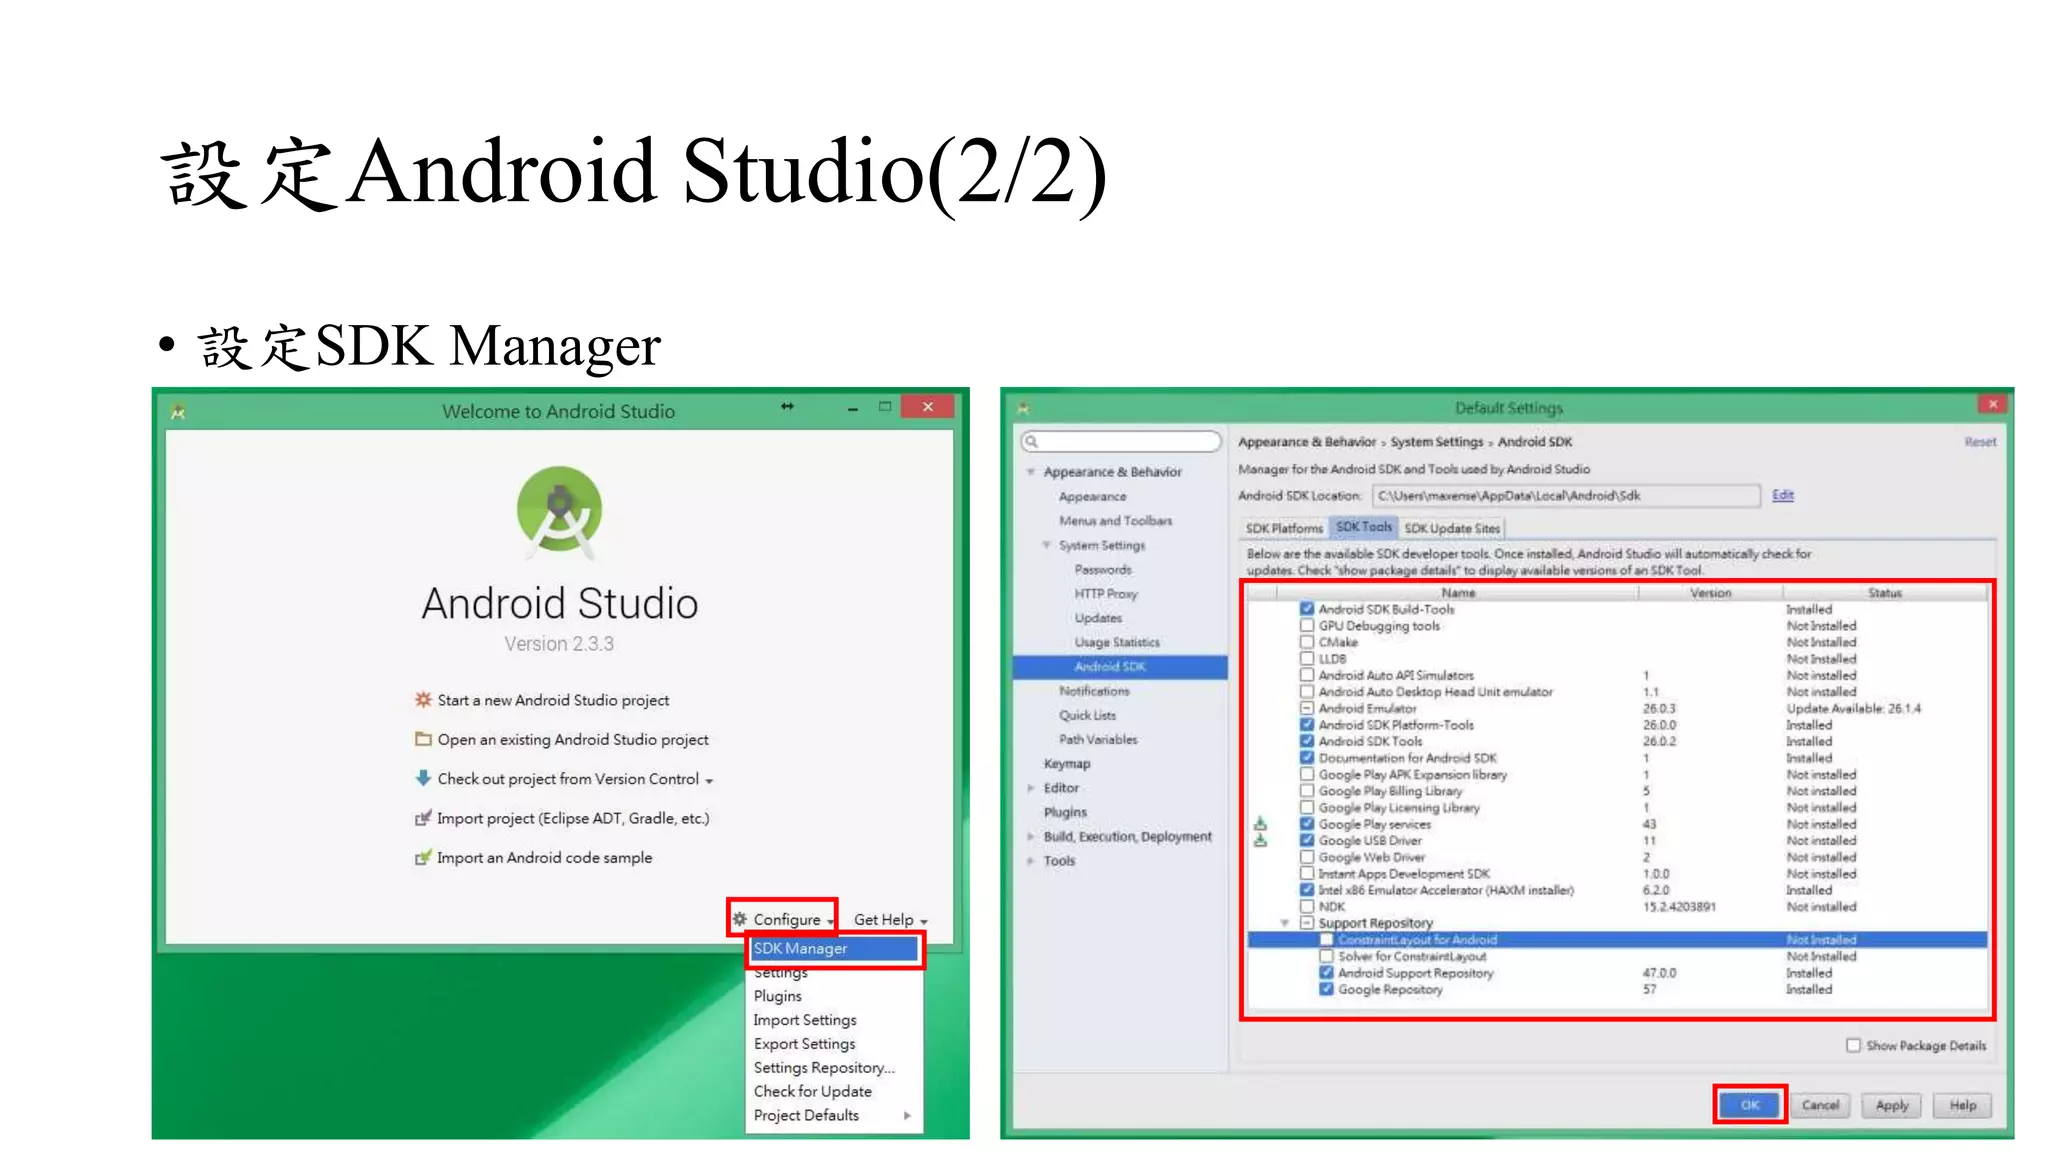Click the Configure gear icon
The width and height of the screenshot is (2048, 1152).
(740, 919)
